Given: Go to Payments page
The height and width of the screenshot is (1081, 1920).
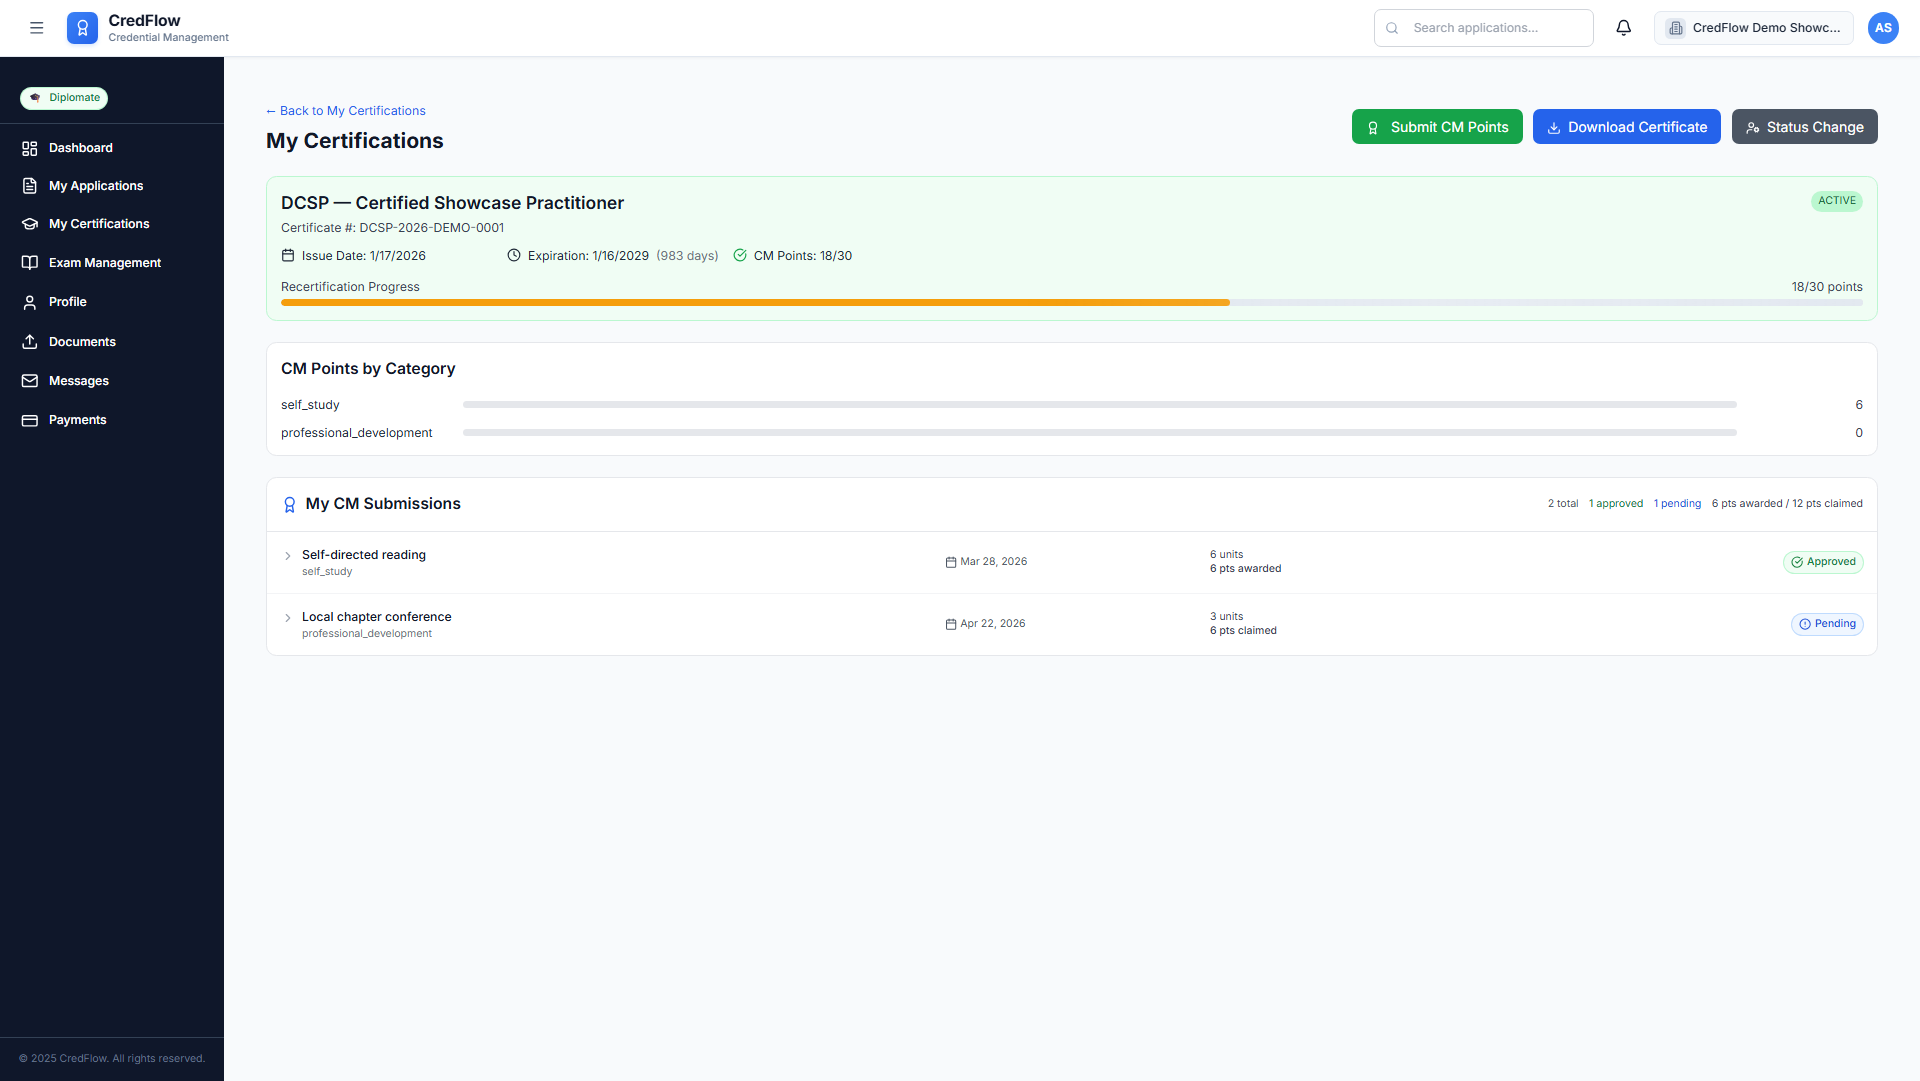Looking at the screenshot, I should tap(78, 420).
